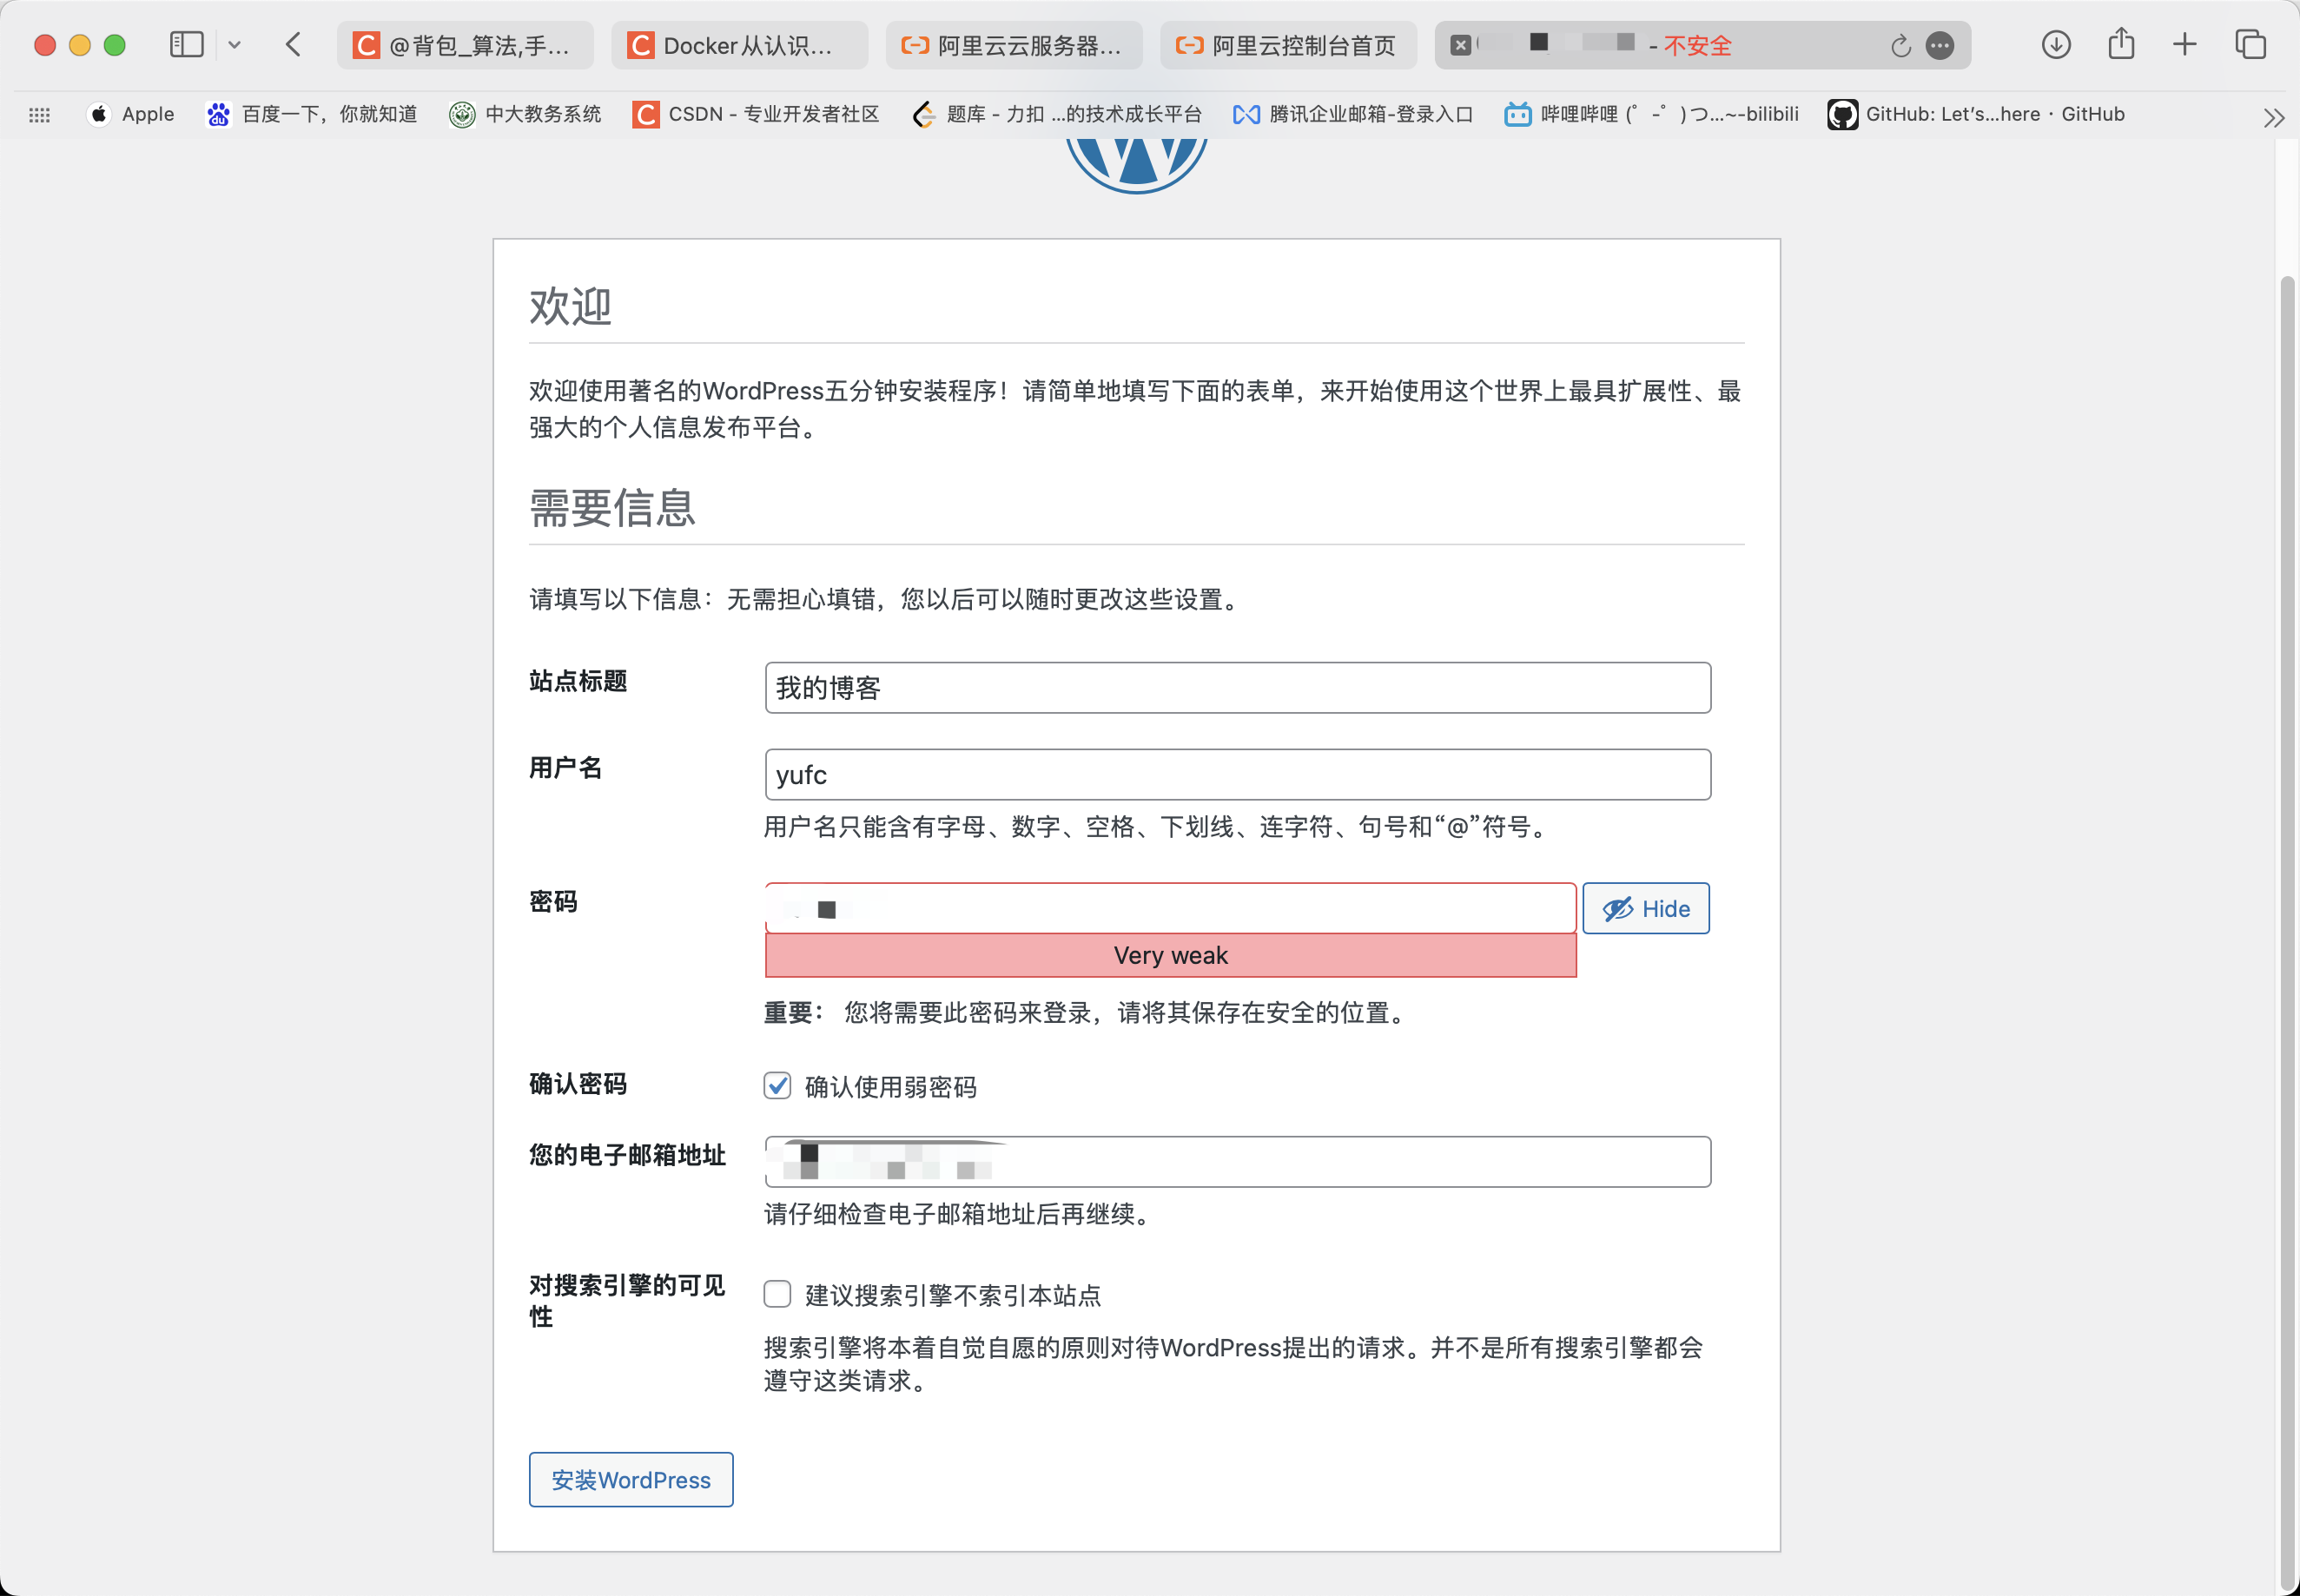Image resolution: width=2300 pixels, height=1596 pixels.
Task: Reload page using refresh icon
Action: point(1900,46)
